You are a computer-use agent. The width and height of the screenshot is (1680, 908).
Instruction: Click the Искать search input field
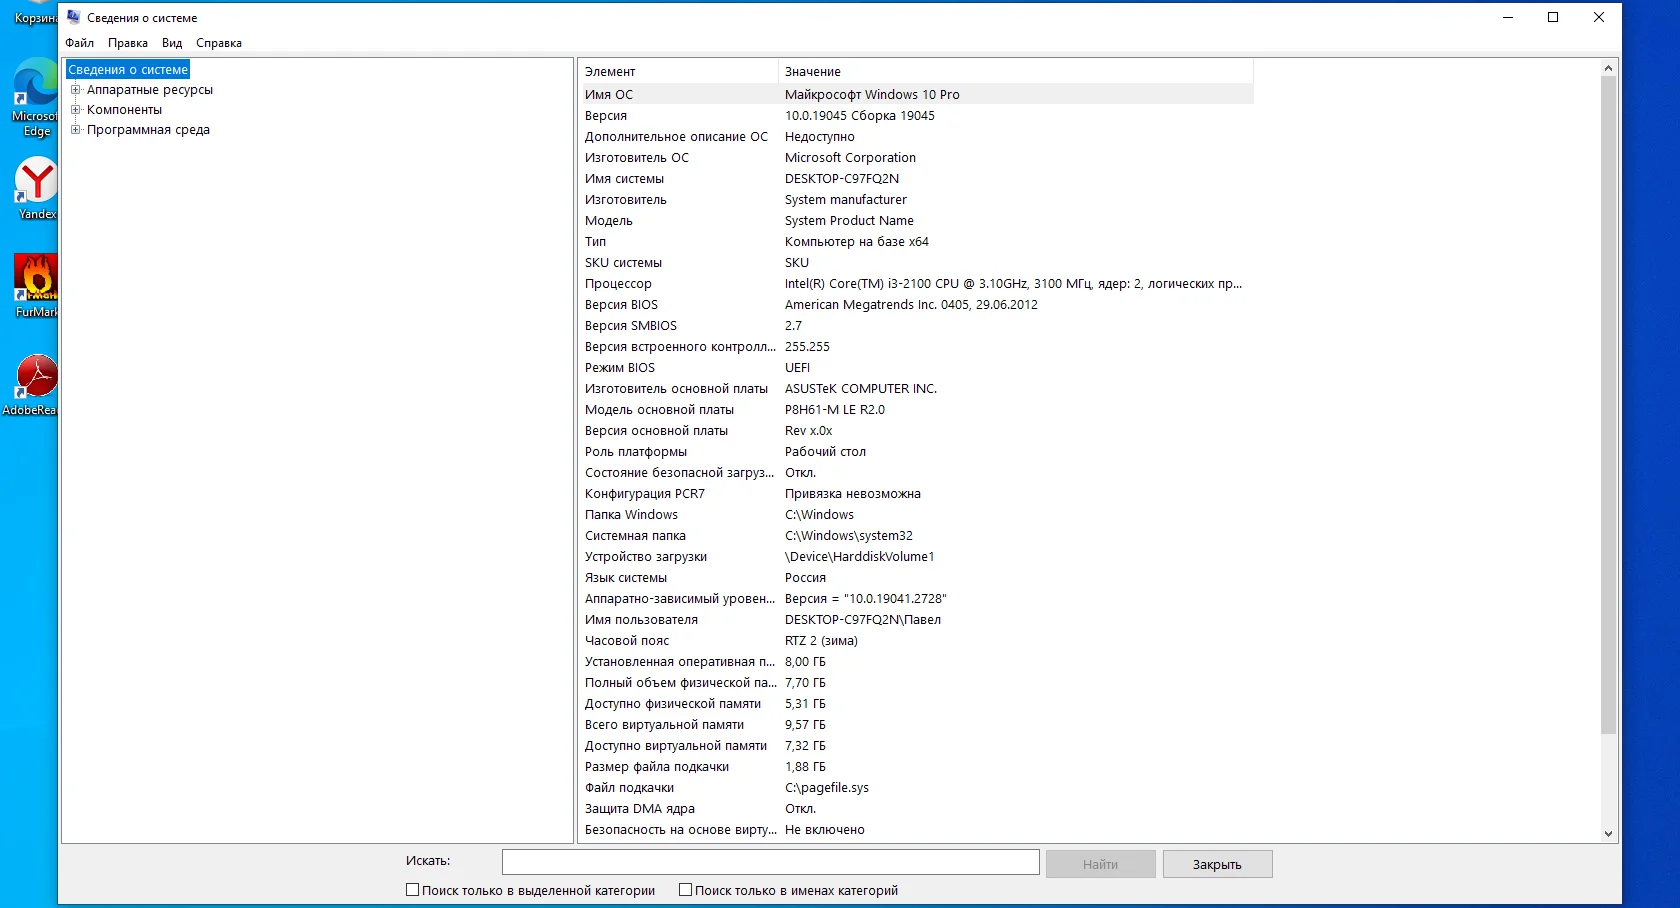[x=770, y=862]
